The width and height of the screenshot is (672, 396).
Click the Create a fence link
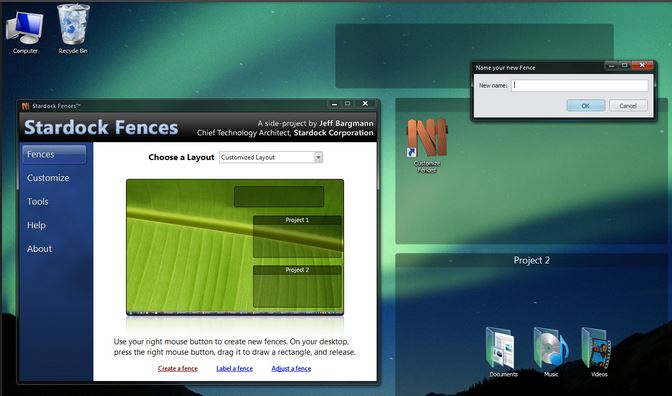pyautogui.click(x=177, y=369)
